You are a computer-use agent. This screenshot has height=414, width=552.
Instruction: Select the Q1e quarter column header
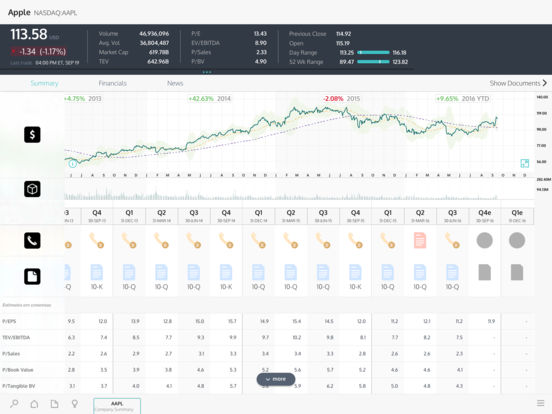[517, 215]
